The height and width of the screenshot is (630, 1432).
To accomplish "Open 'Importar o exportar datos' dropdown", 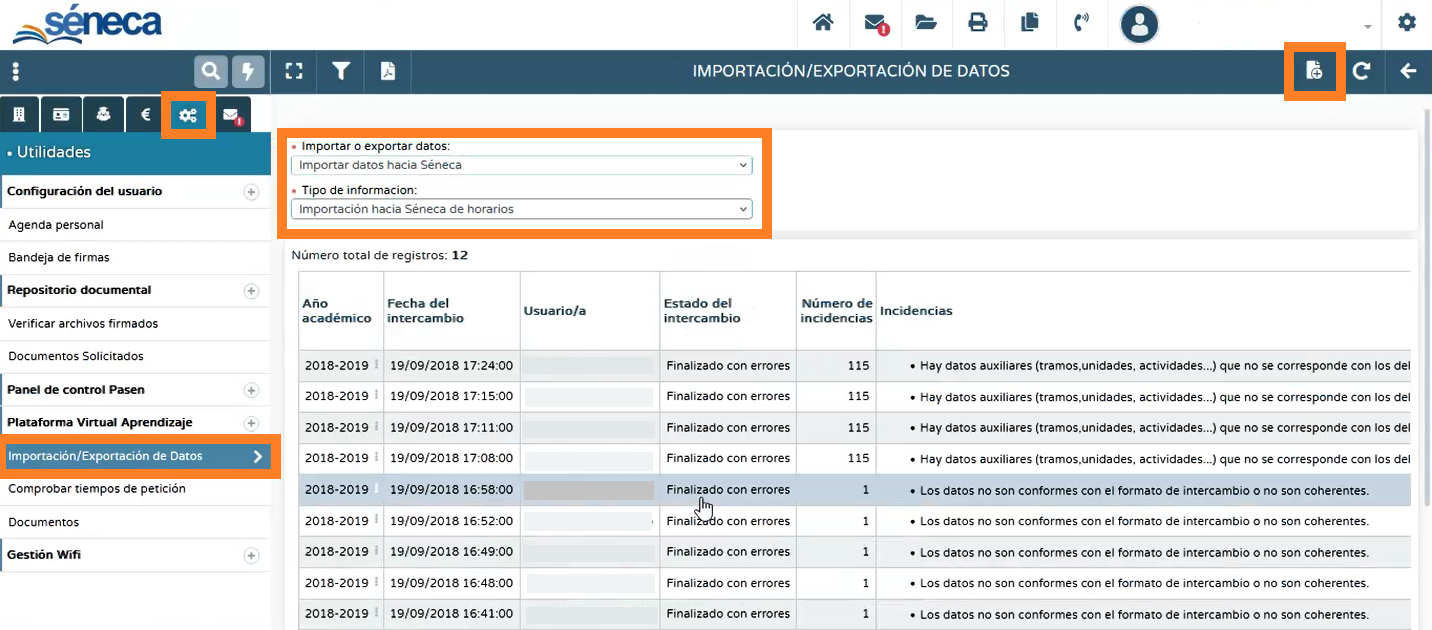I will coord(521,165).
